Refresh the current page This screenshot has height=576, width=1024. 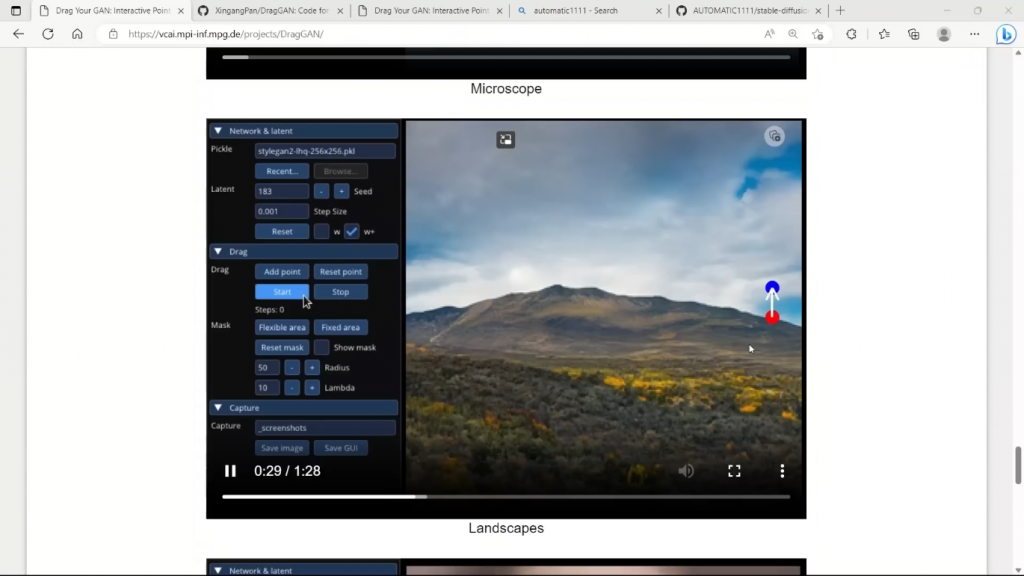point(48,34)
